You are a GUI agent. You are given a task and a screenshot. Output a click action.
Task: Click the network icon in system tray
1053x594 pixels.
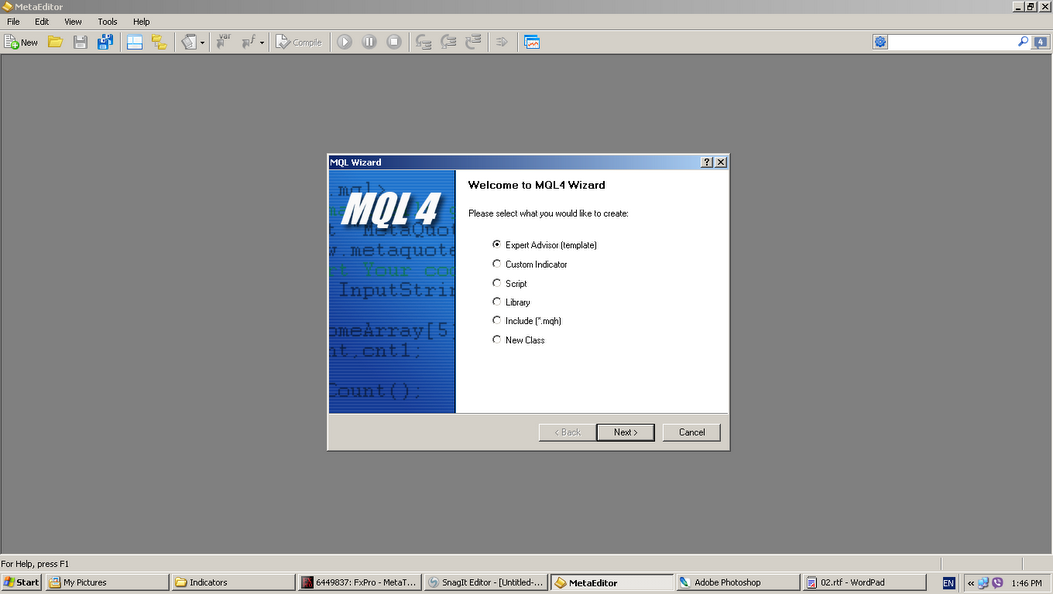pos(983,583)
